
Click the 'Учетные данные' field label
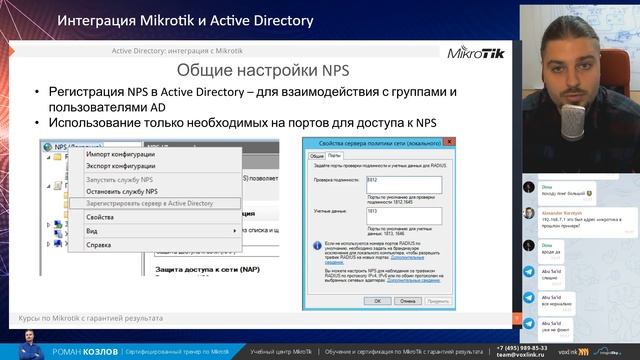click(330, 211)
